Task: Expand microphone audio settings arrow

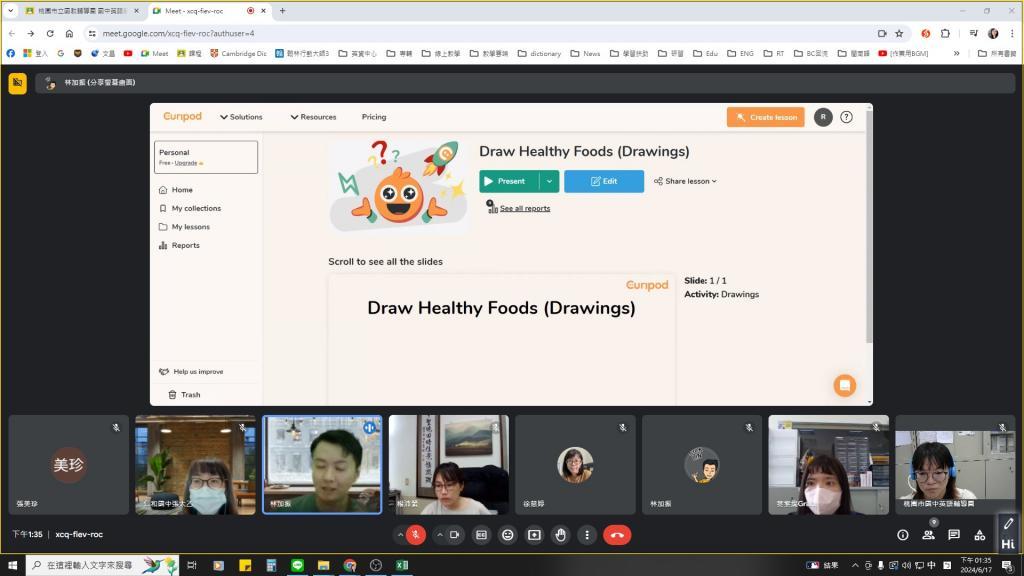Action: pos(400,535)
